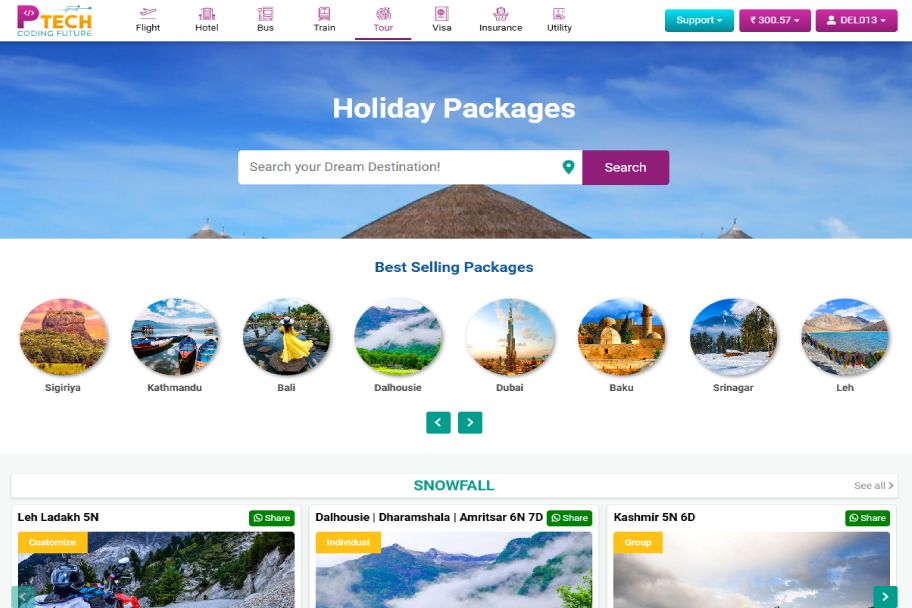Show previous best selling packages
Screen dimensions: 912x608
[x=438, y=422]
